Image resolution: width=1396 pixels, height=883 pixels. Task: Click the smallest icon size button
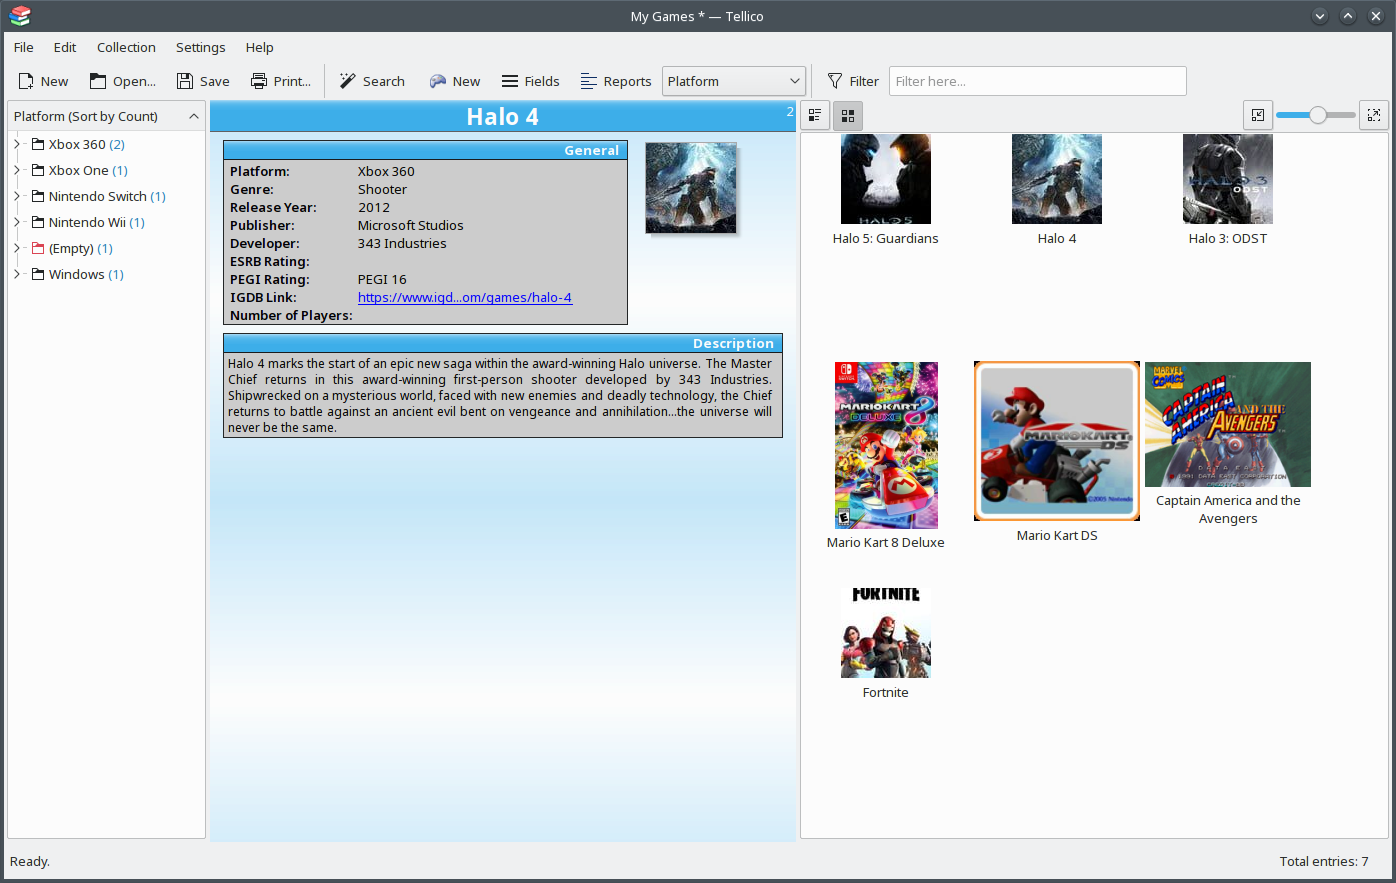[x=1257, y=115]
